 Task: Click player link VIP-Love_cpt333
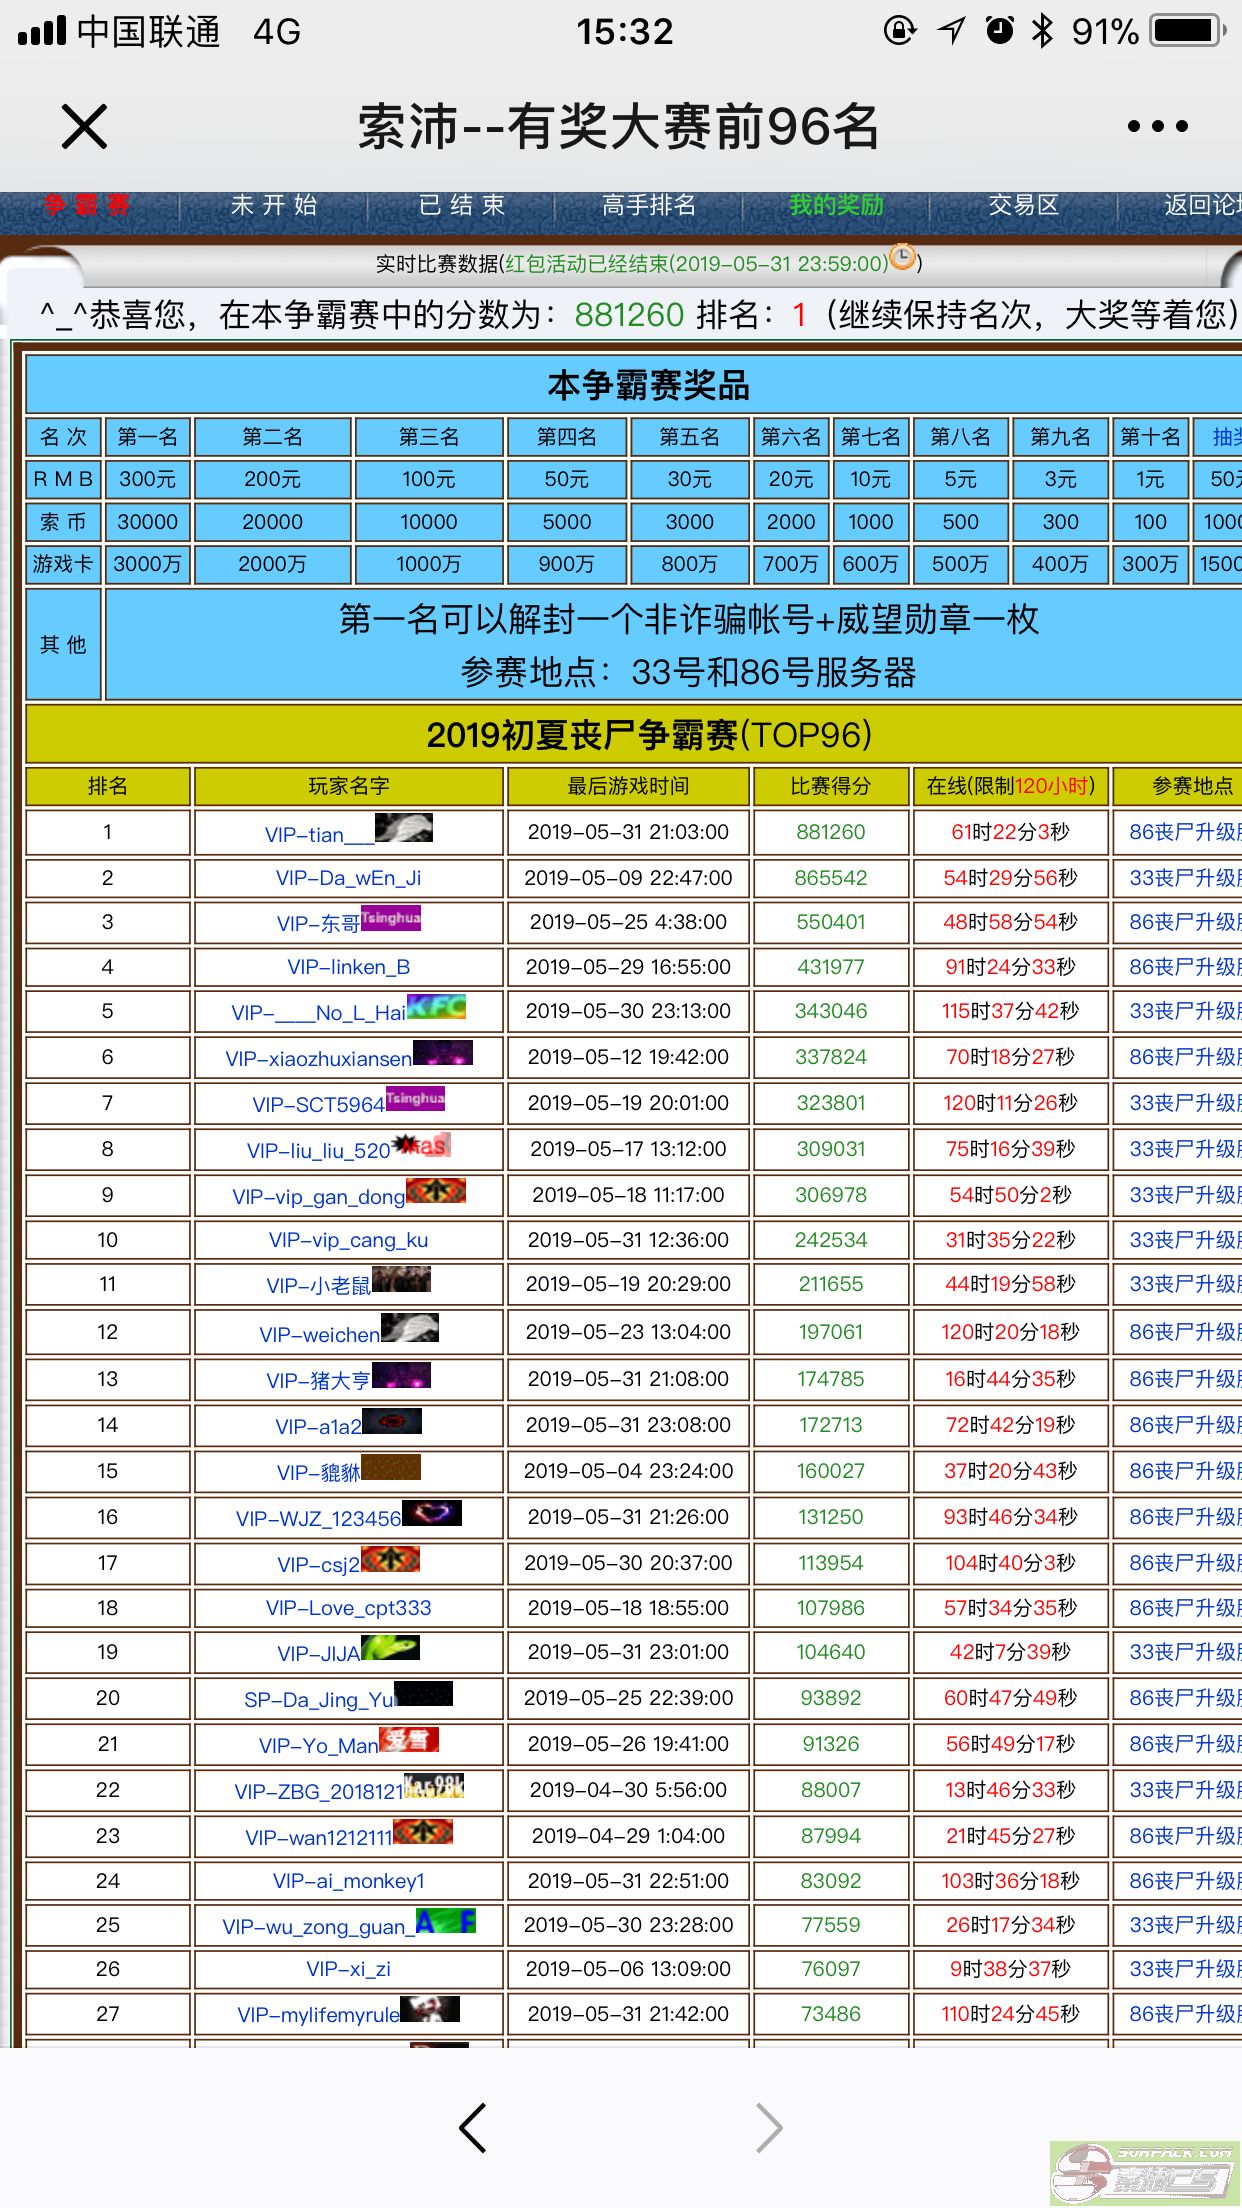348,1608
